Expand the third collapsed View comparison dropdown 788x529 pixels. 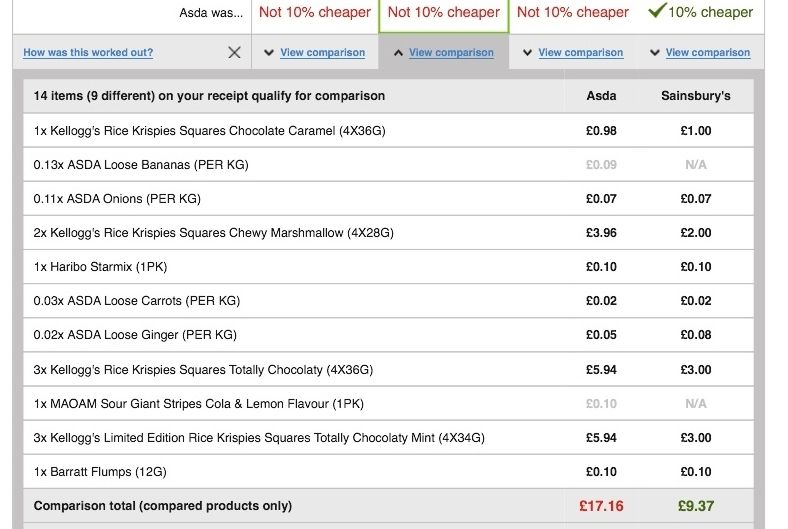click(x=573, y=53)
